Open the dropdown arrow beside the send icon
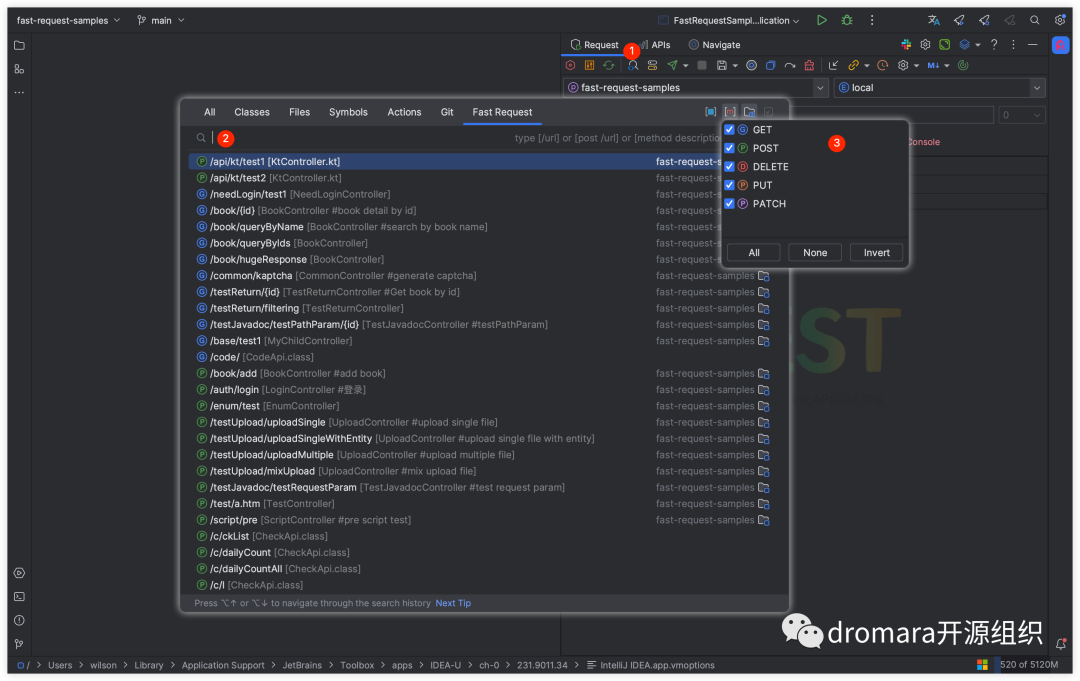 pos(685,66)
